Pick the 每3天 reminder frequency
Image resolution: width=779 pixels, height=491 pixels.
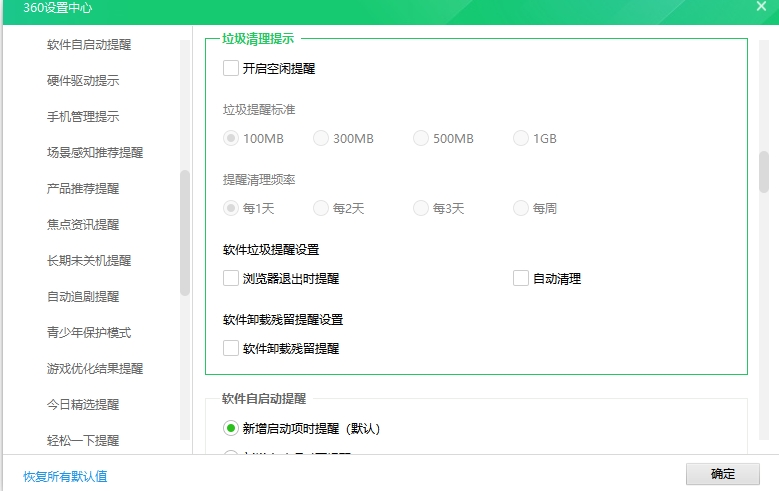(421, 208)
